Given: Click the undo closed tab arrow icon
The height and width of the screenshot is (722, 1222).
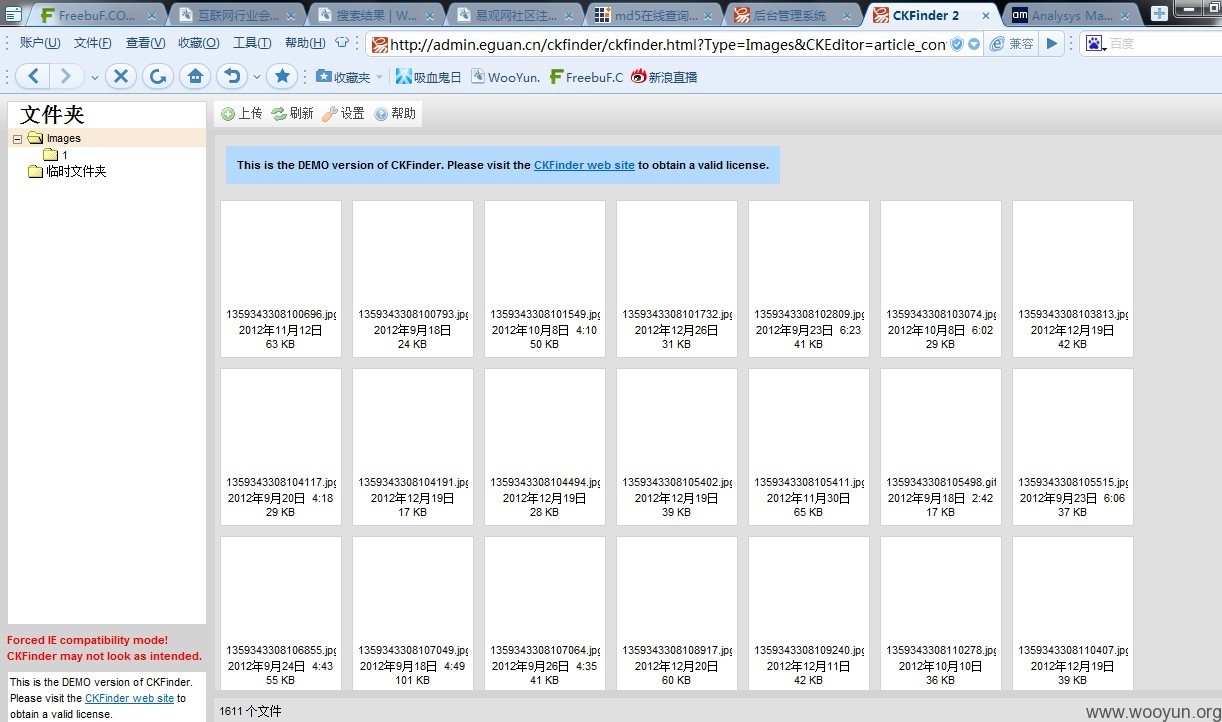Looking at the screenshot, I should pyautogui.click(x=232, y=76).
